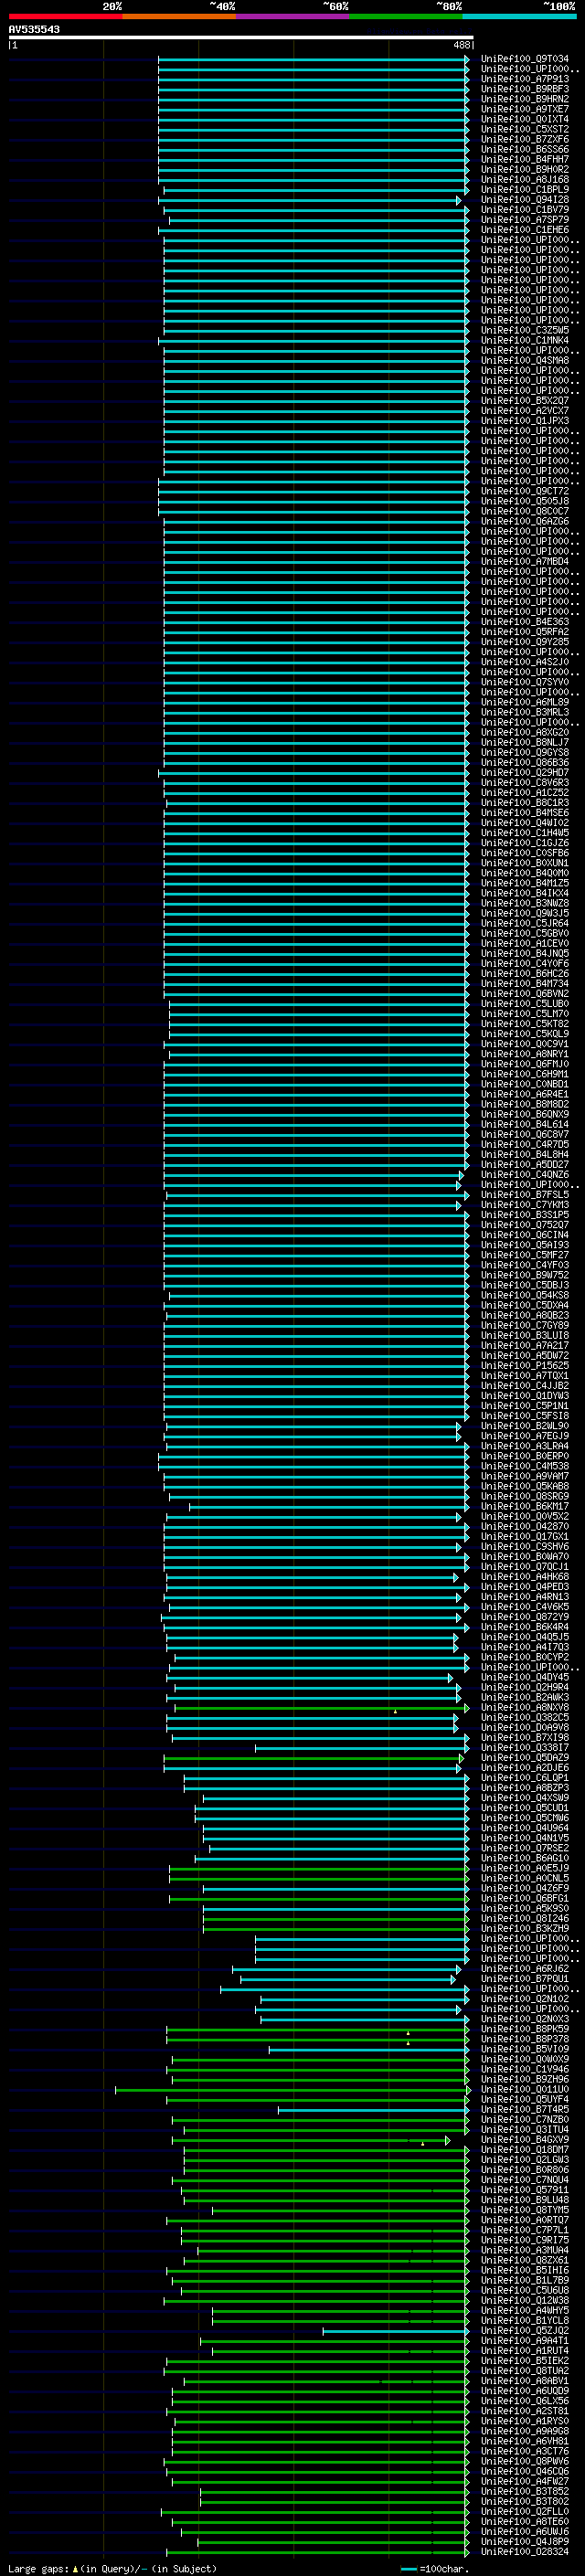Click the UniRef100_C5P1N1 label
Viewport: 585px width, 2576px height.
click(x=525, y=1406)
